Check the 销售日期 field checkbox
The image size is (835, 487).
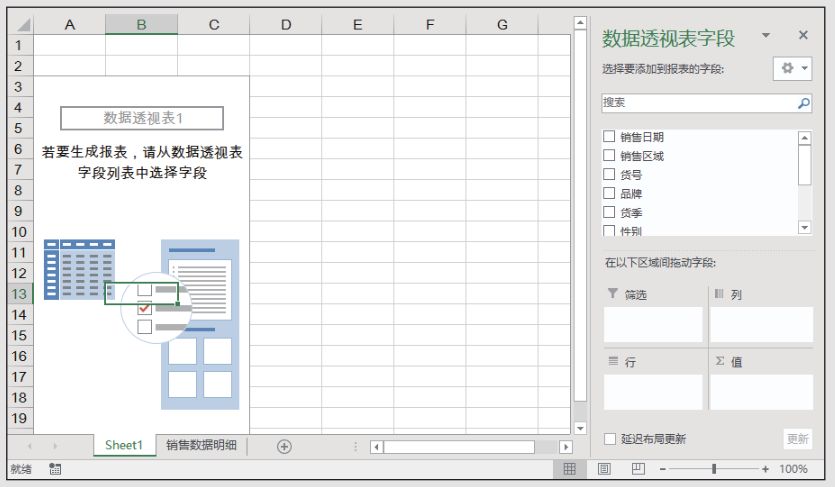click(x=609, y=137)
